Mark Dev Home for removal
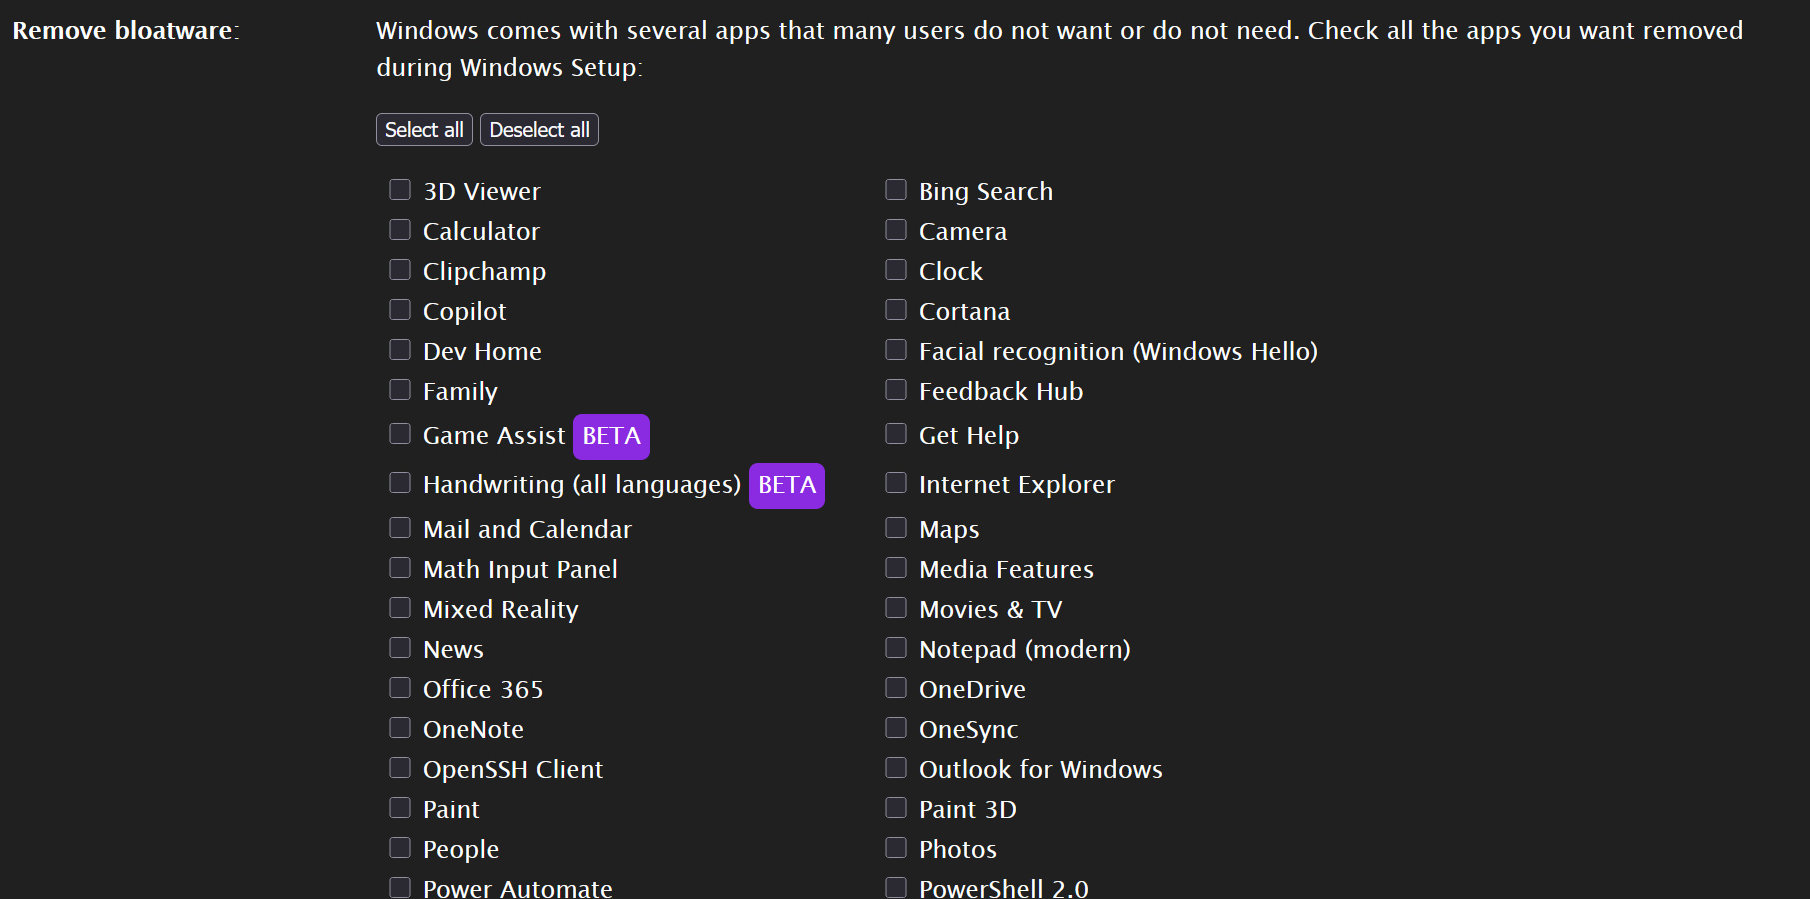Viewport: 1810px width, 899px height. pyautogui.click(x=400, y=350)
